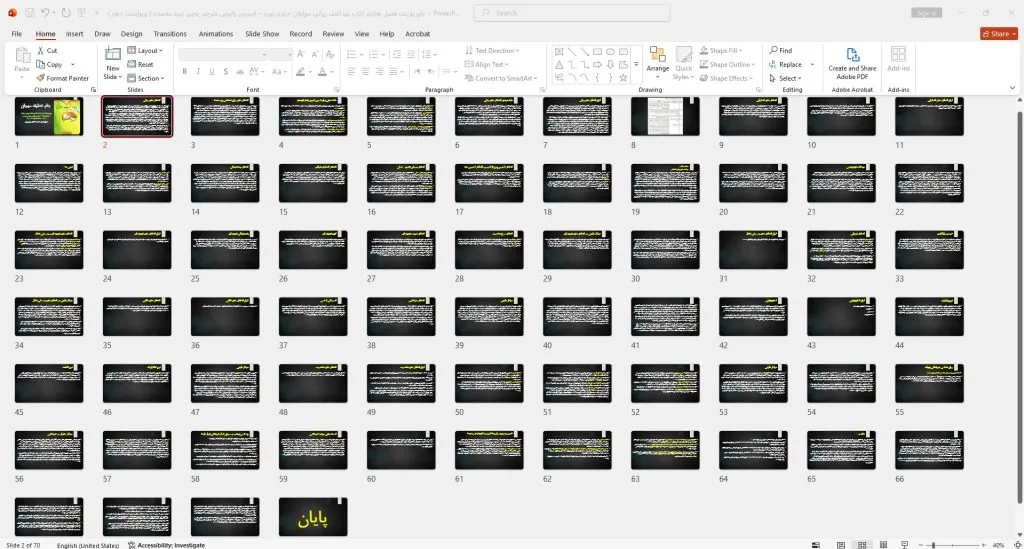Toggle center text alignment
The height and width of the screenshot is (549, 1024).
[x=365, y=71]
